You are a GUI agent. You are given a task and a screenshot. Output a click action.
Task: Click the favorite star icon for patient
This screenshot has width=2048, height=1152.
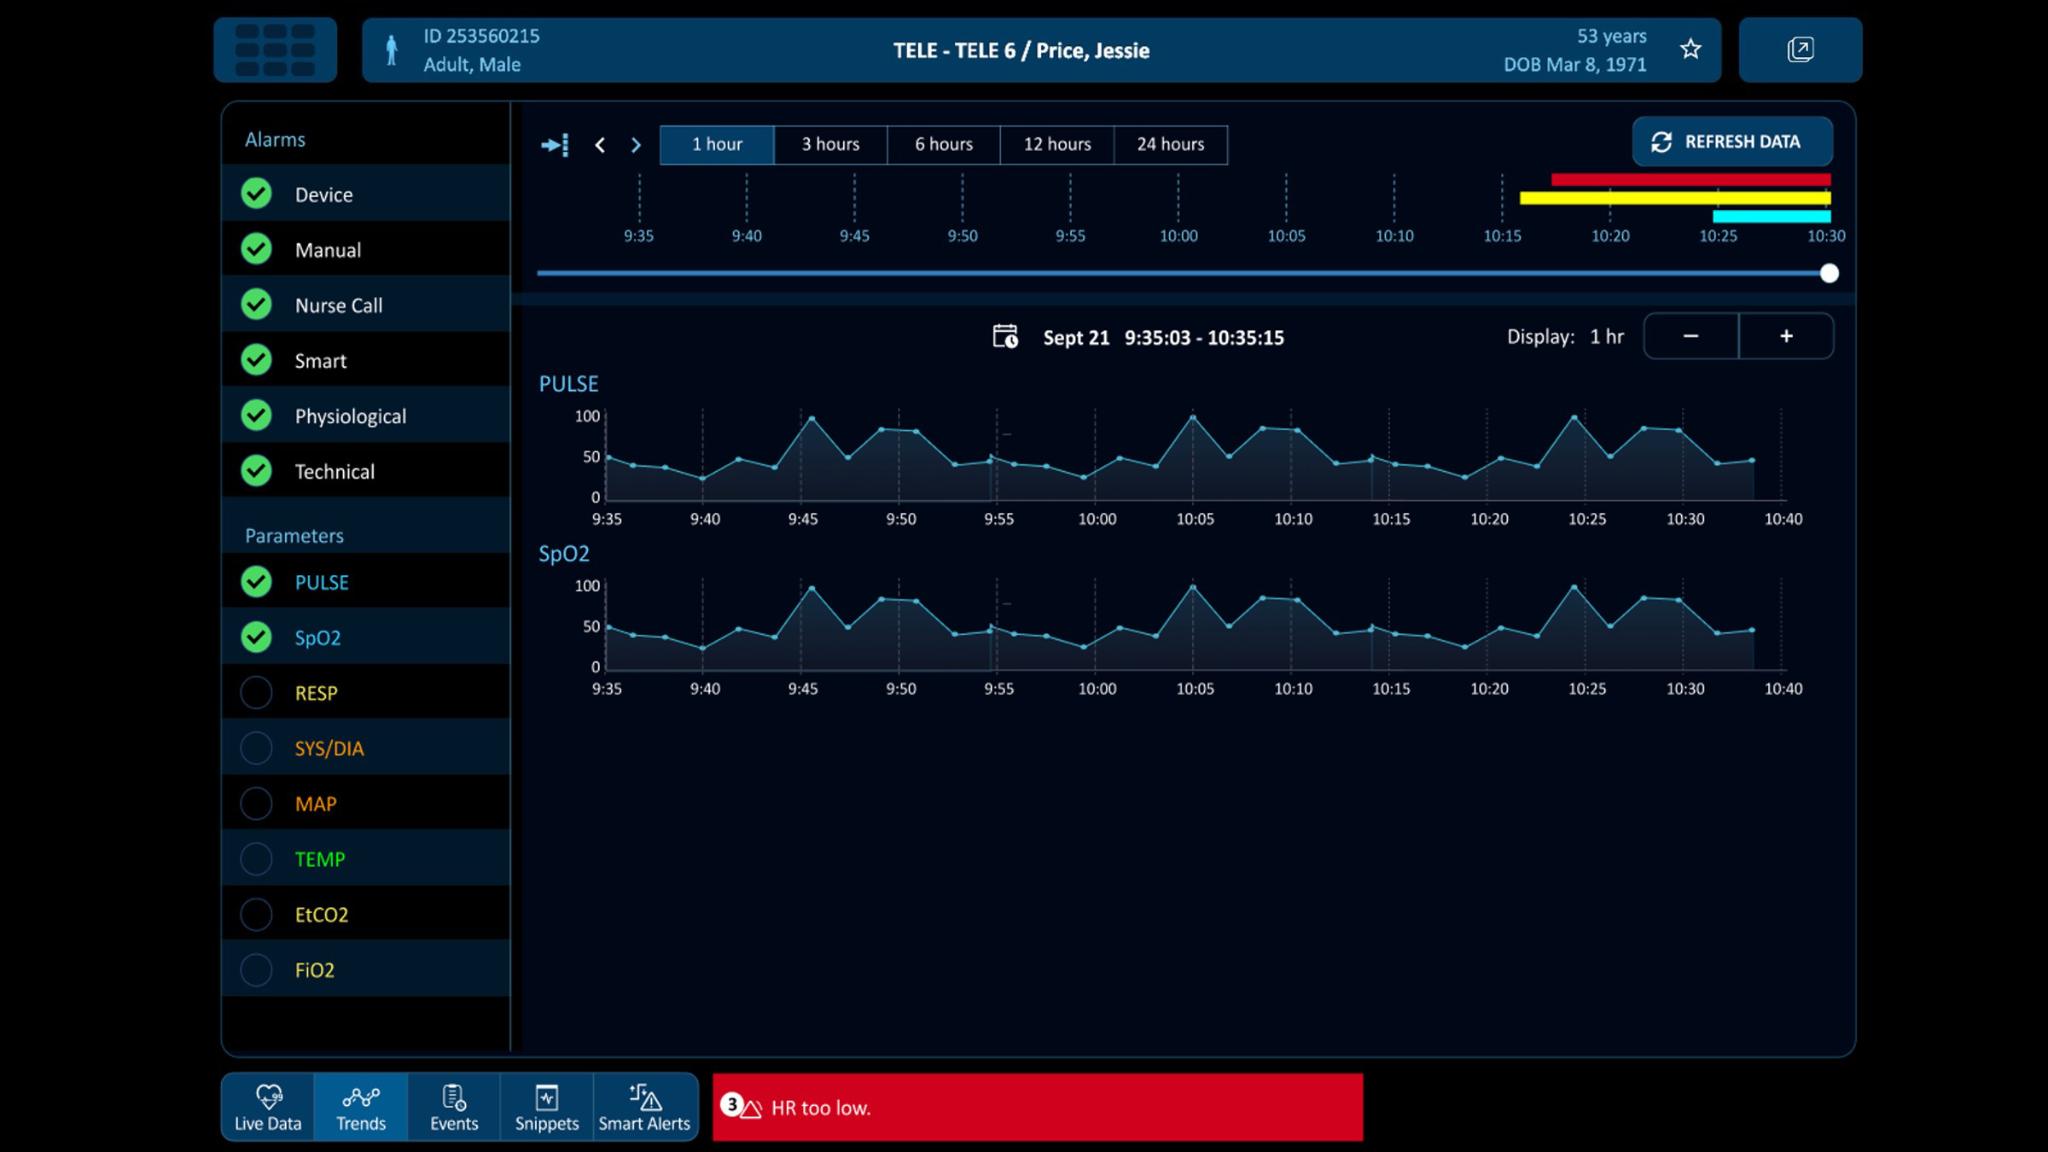tap(1690, 49)
